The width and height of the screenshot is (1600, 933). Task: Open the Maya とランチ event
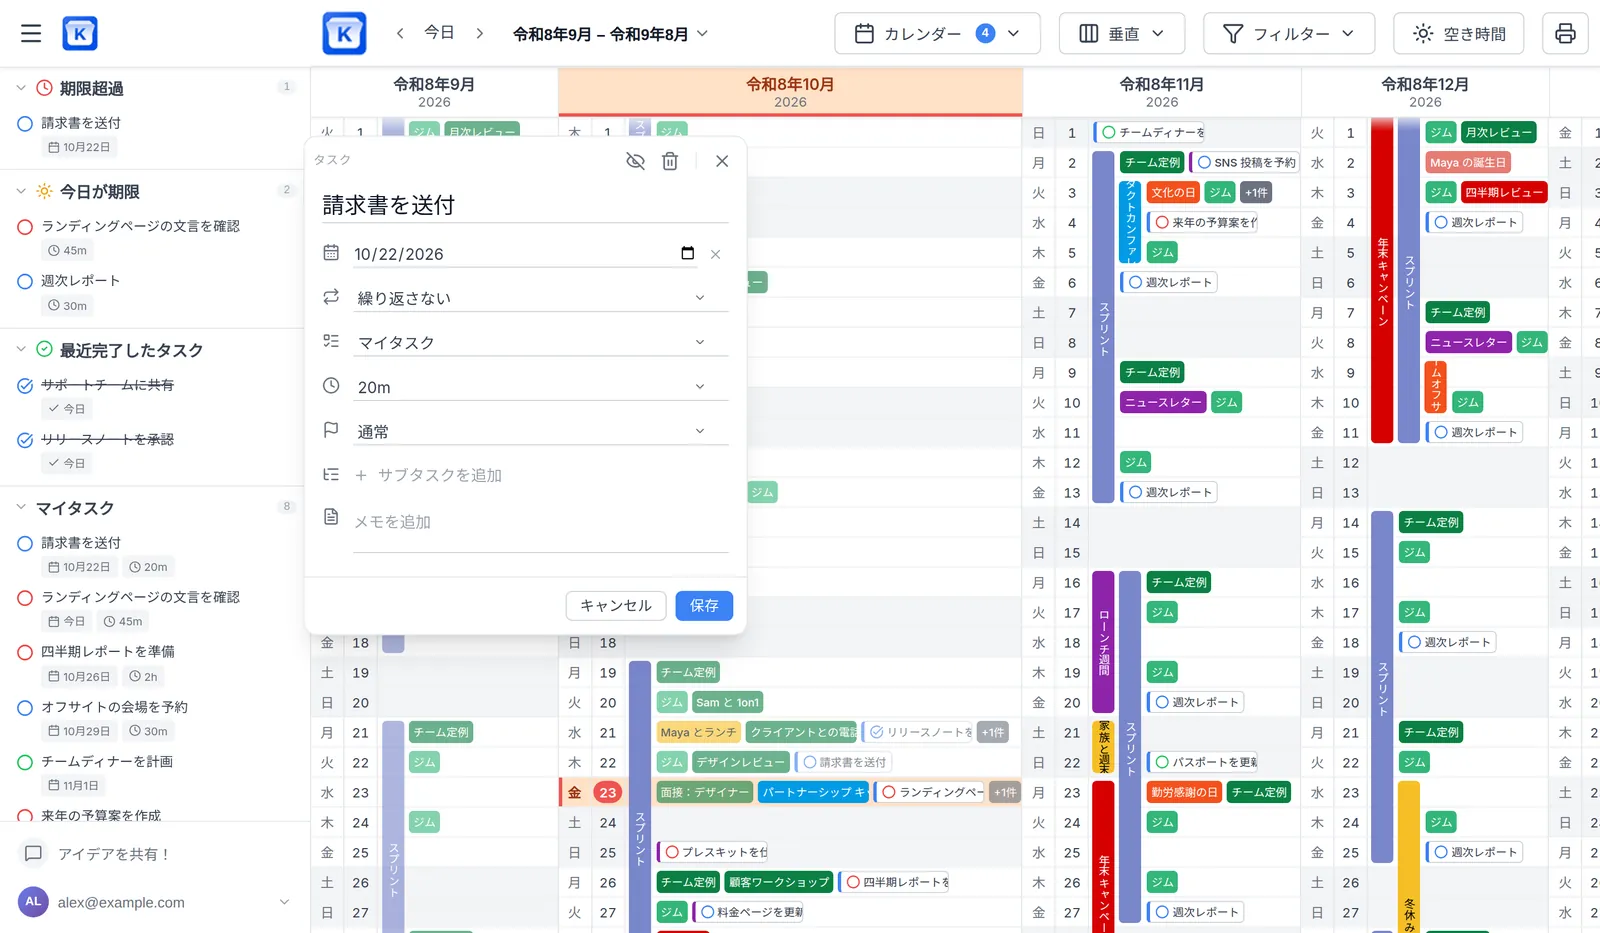click(x=698, y=732)
